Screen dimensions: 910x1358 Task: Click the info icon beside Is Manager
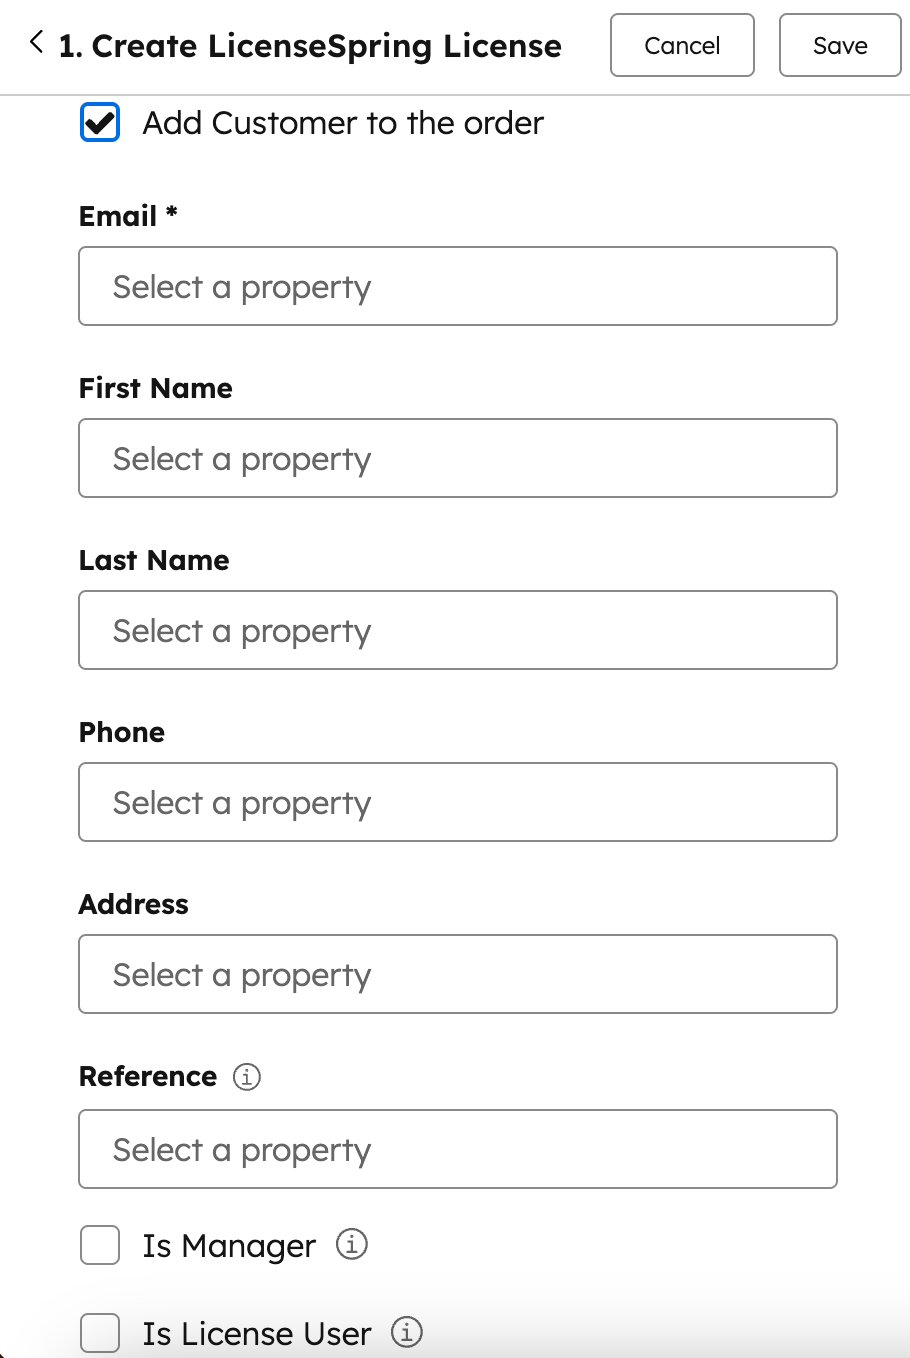(x=351, y=1245)
